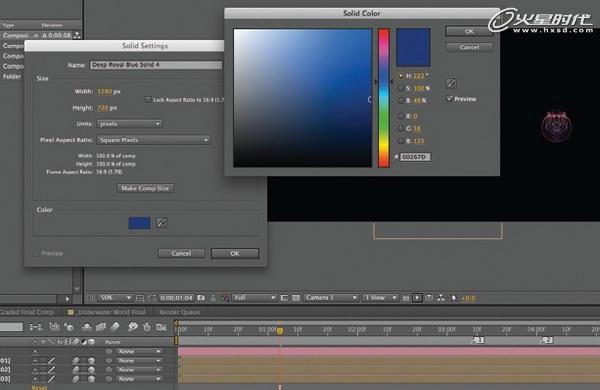Click OK in the Solid Color dialog
The width and height of the screenshot is (600, 390).
[469, 31]
